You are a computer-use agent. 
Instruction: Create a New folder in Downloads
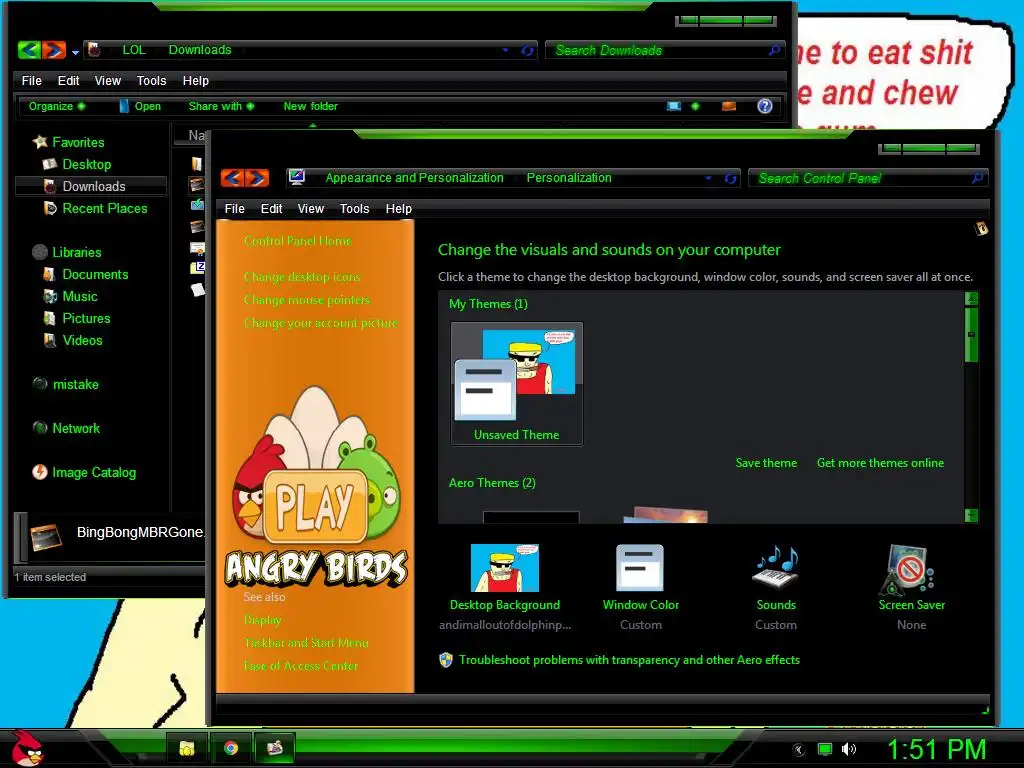coord(310,106)
